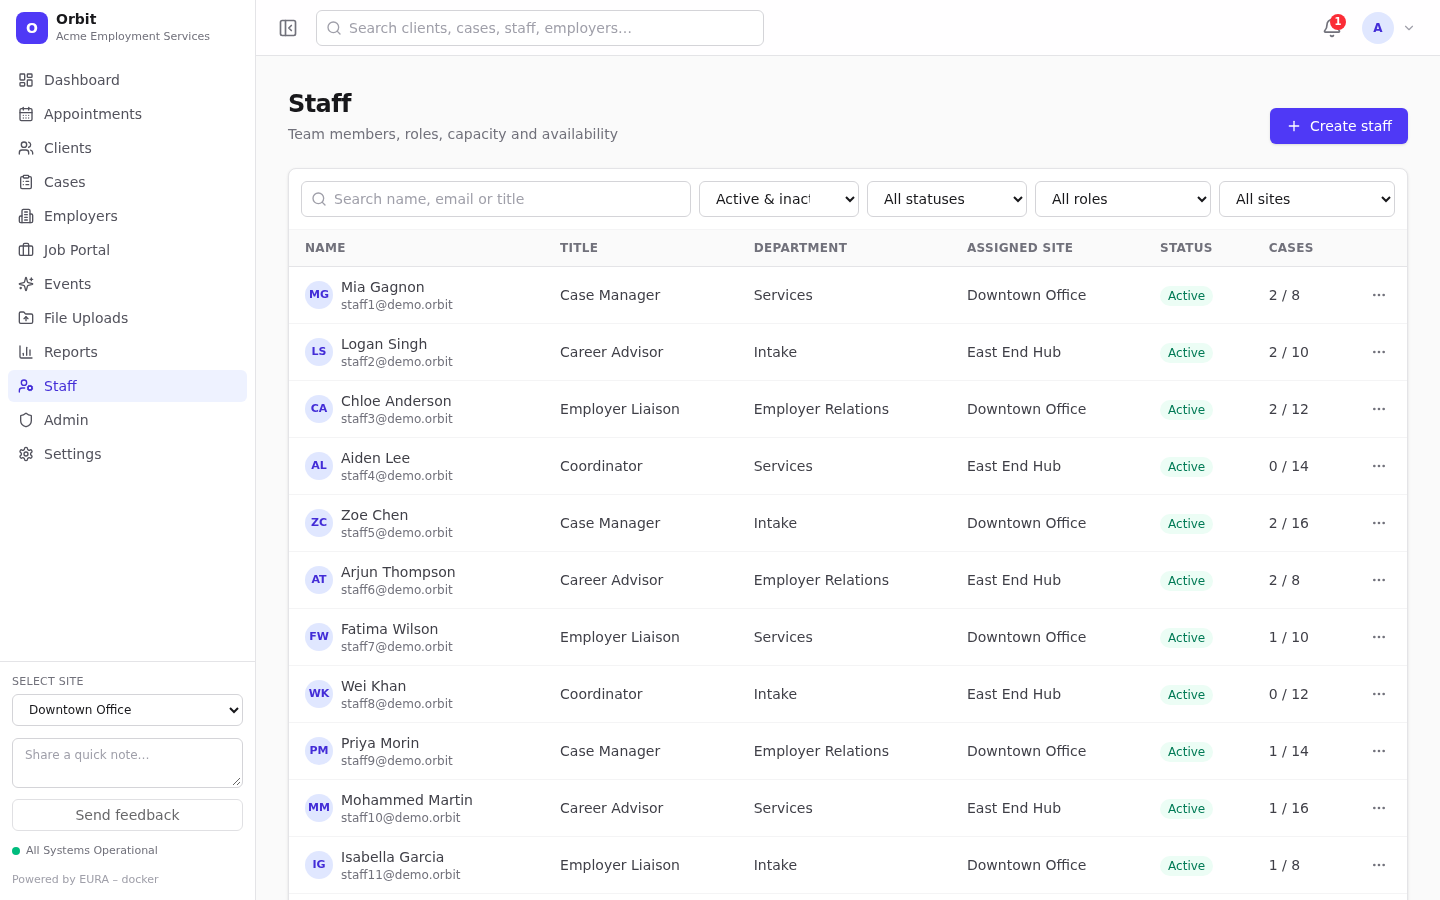Click the user avatar A in header

[1378, 28]
